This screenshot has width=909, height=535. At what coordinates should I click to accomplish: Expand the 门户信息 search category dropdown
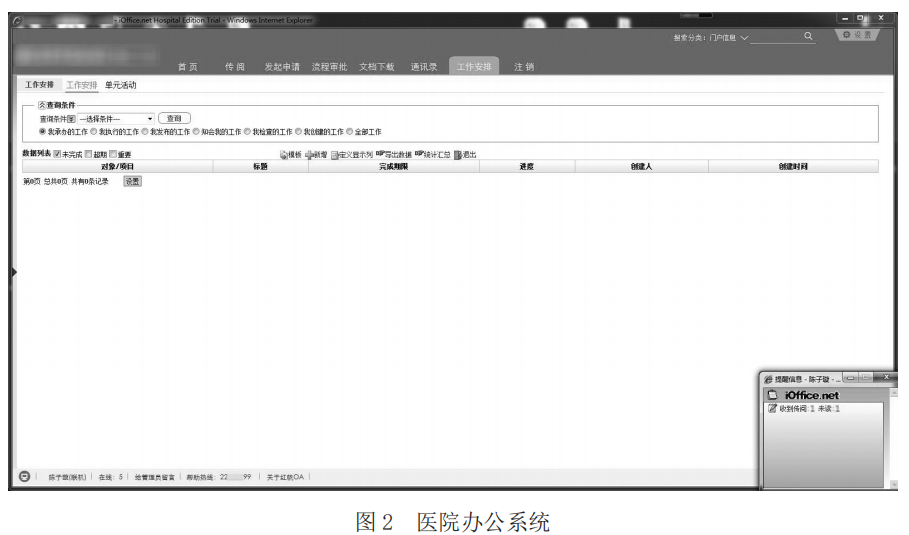click(x=744, y=38)
